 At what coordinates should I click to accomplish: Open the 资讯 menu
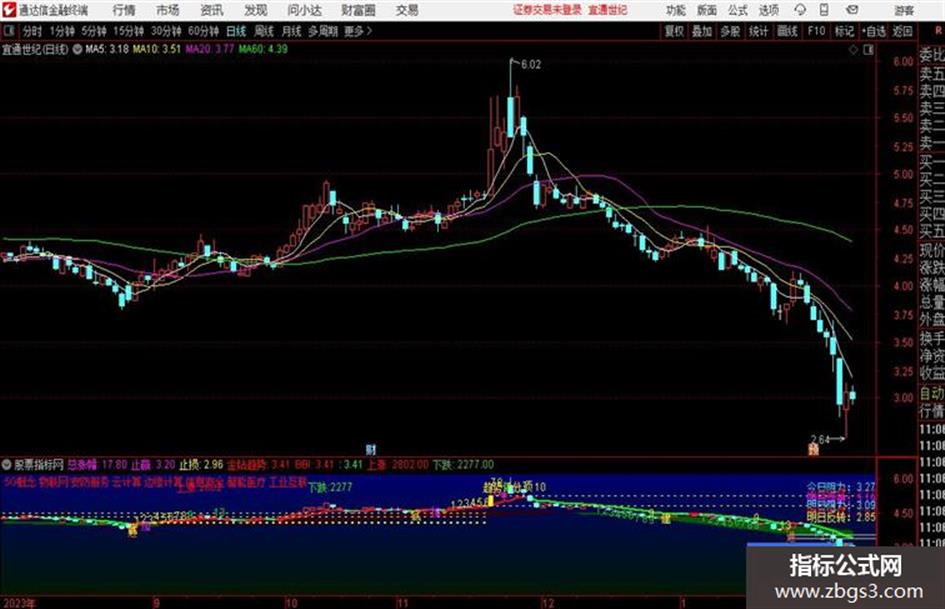[x=212, y=10]
